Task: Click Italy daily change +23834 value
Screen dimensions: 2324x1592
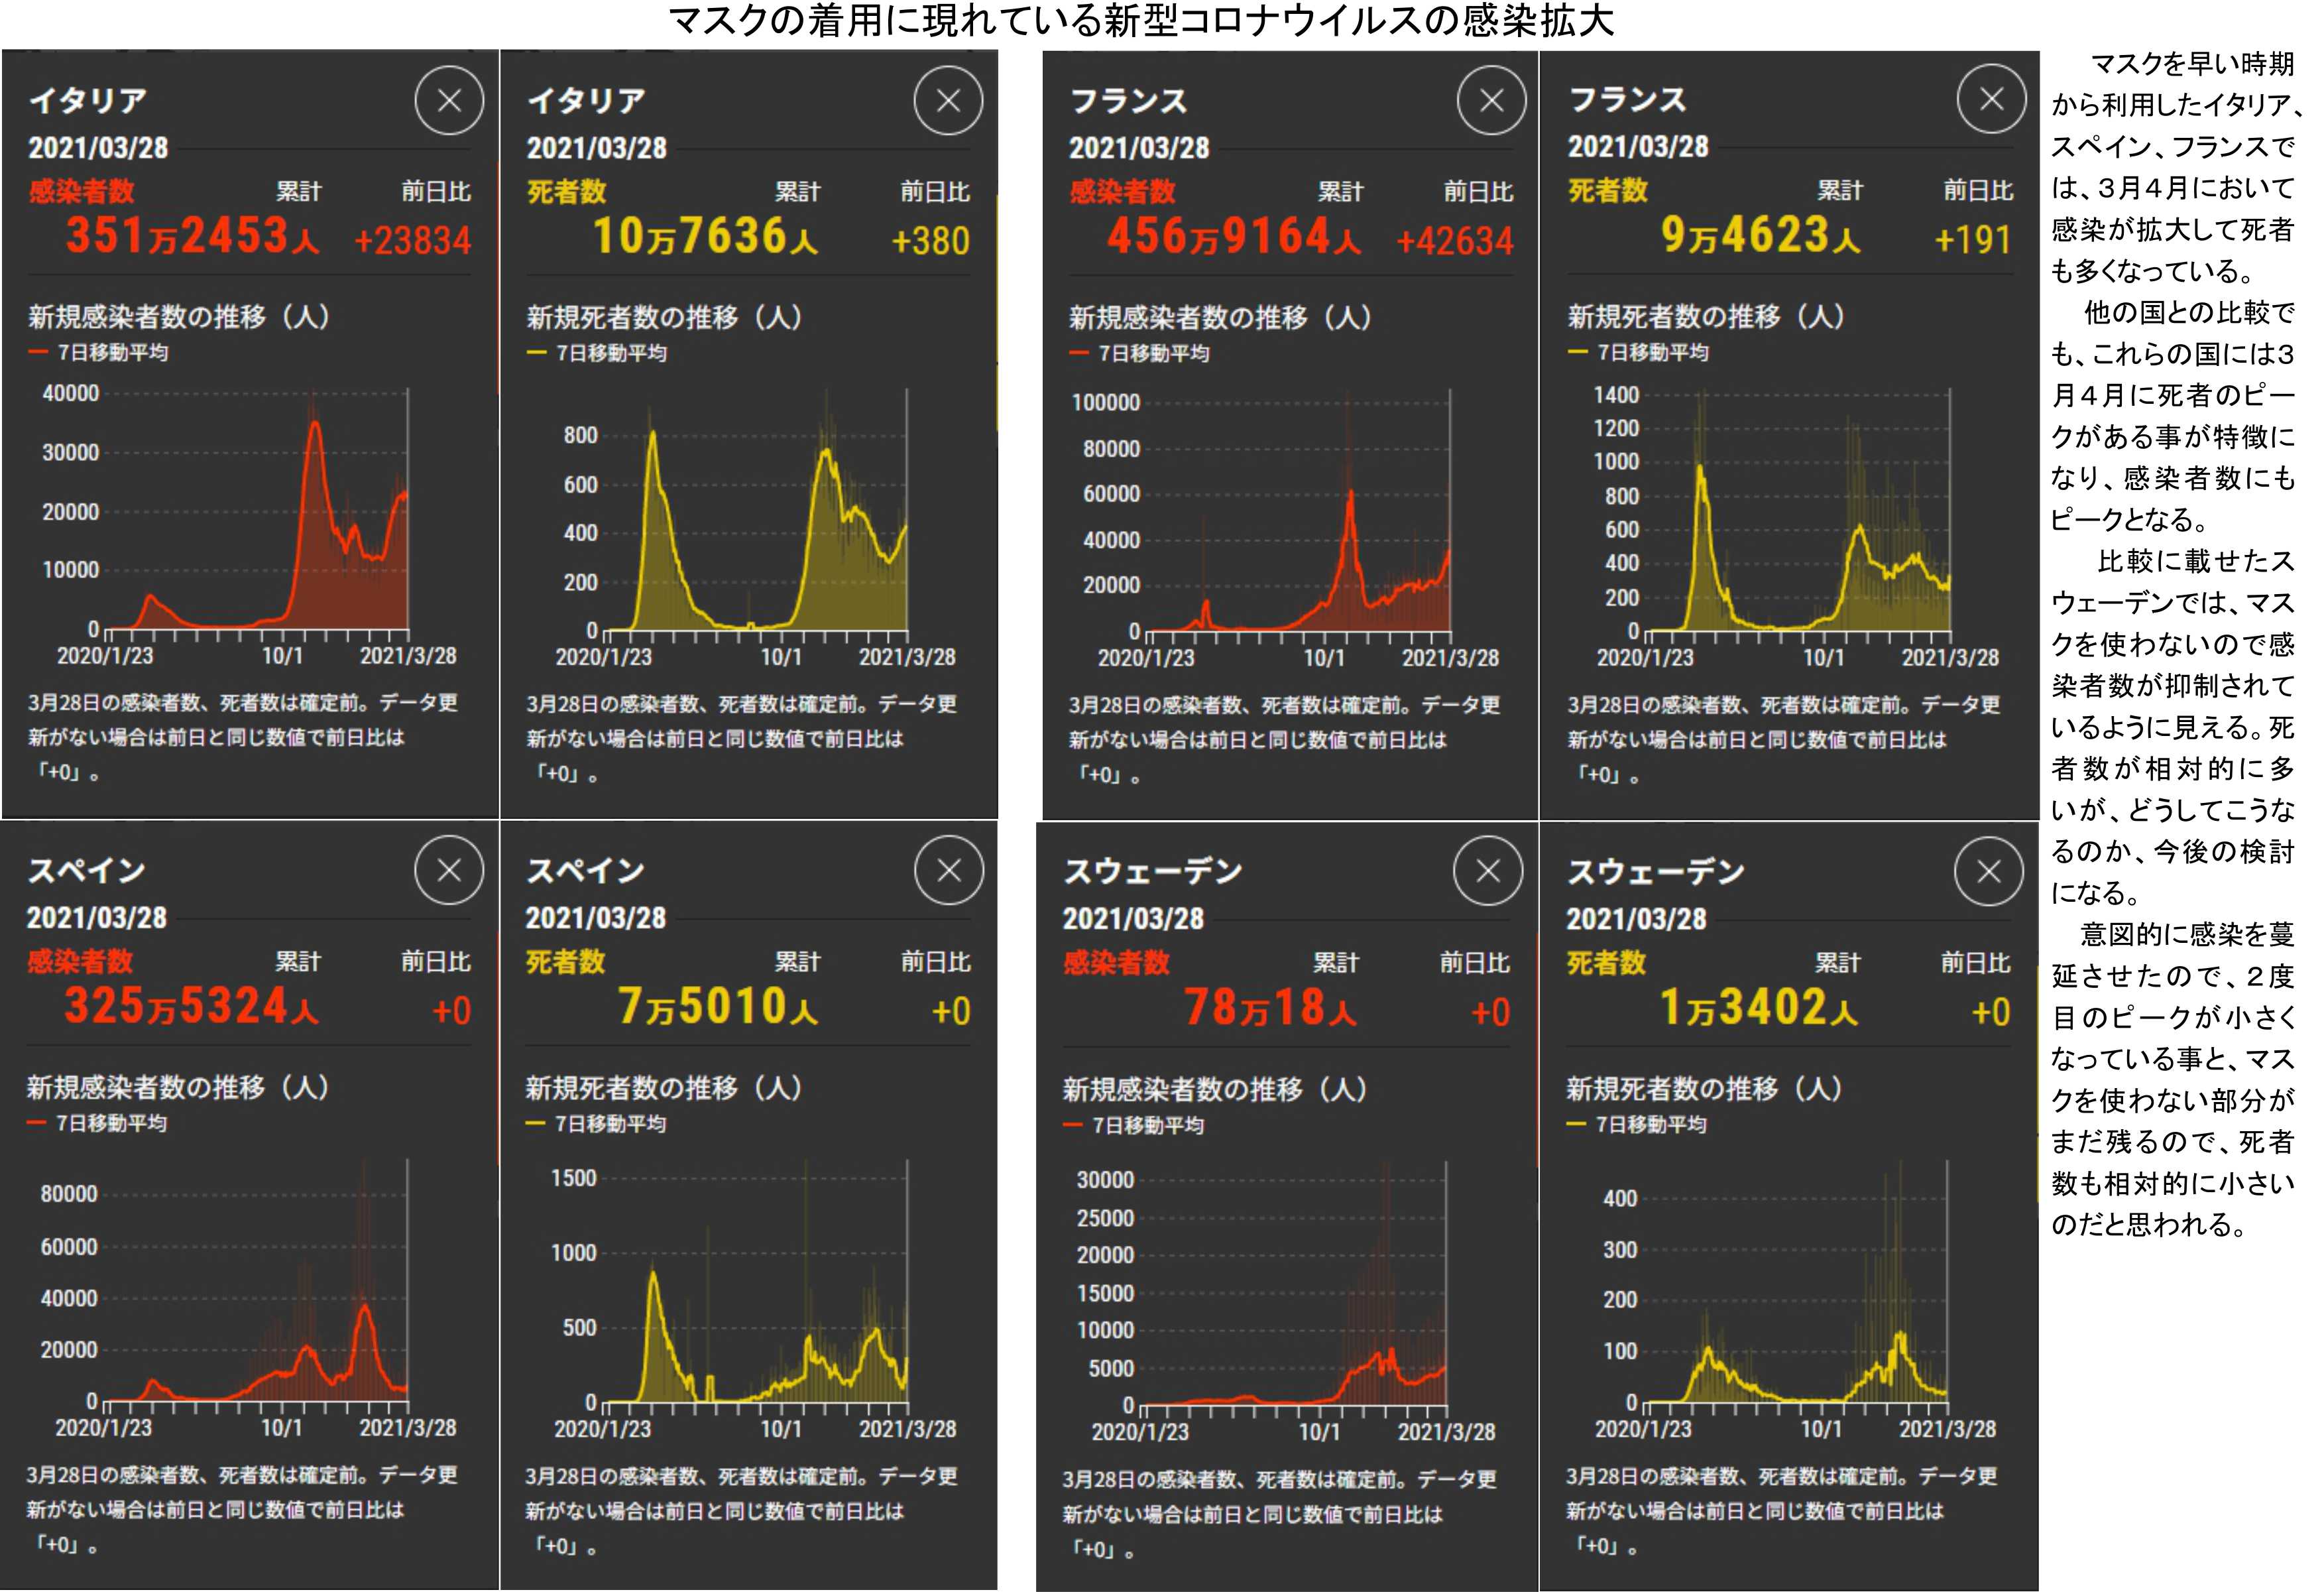Action: 412,240
